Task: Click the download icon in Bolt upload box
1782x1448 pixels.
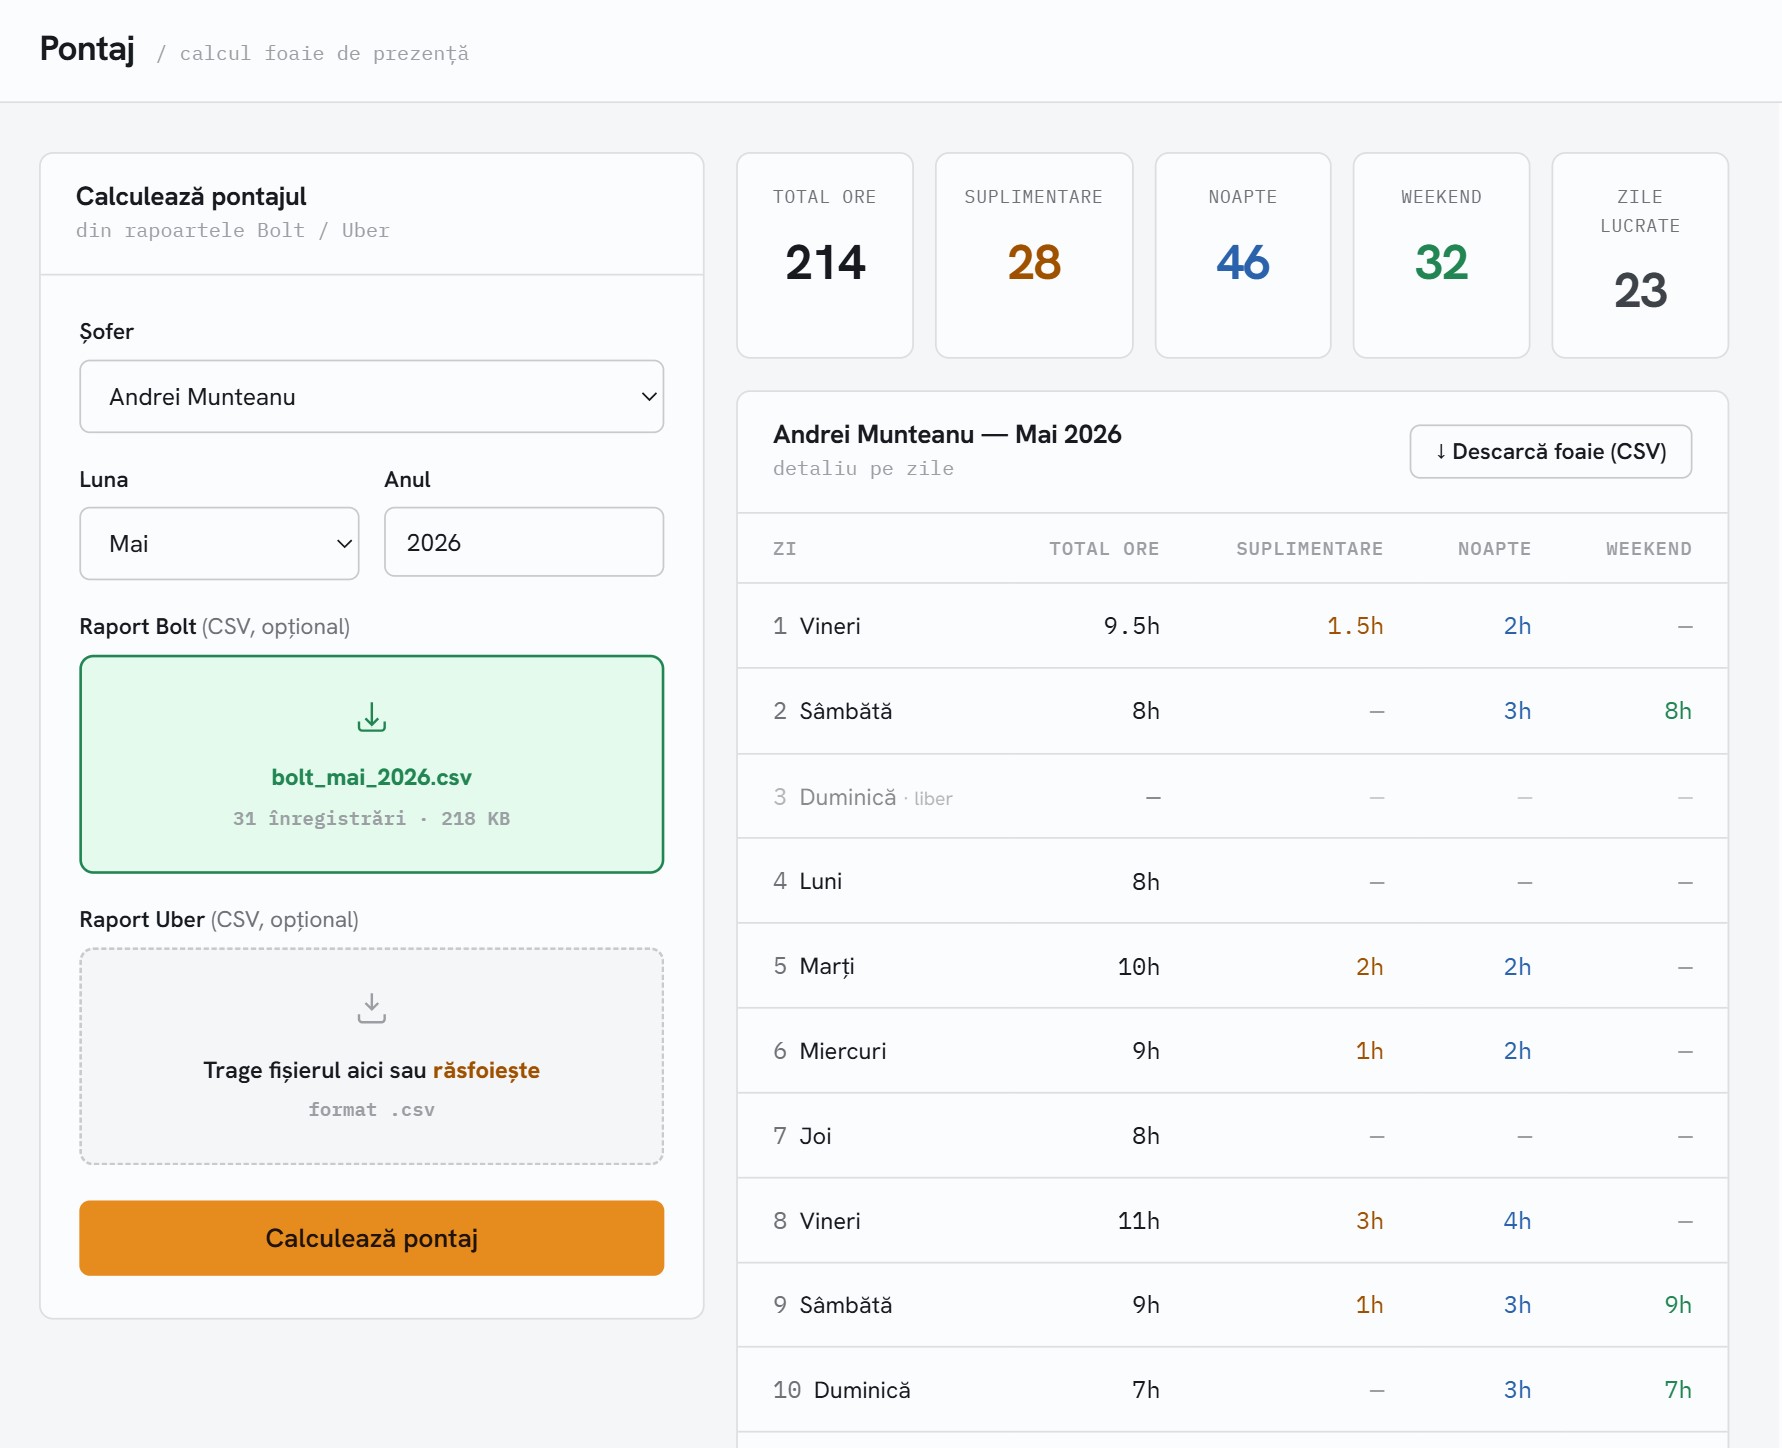Action: coord(371,717)
